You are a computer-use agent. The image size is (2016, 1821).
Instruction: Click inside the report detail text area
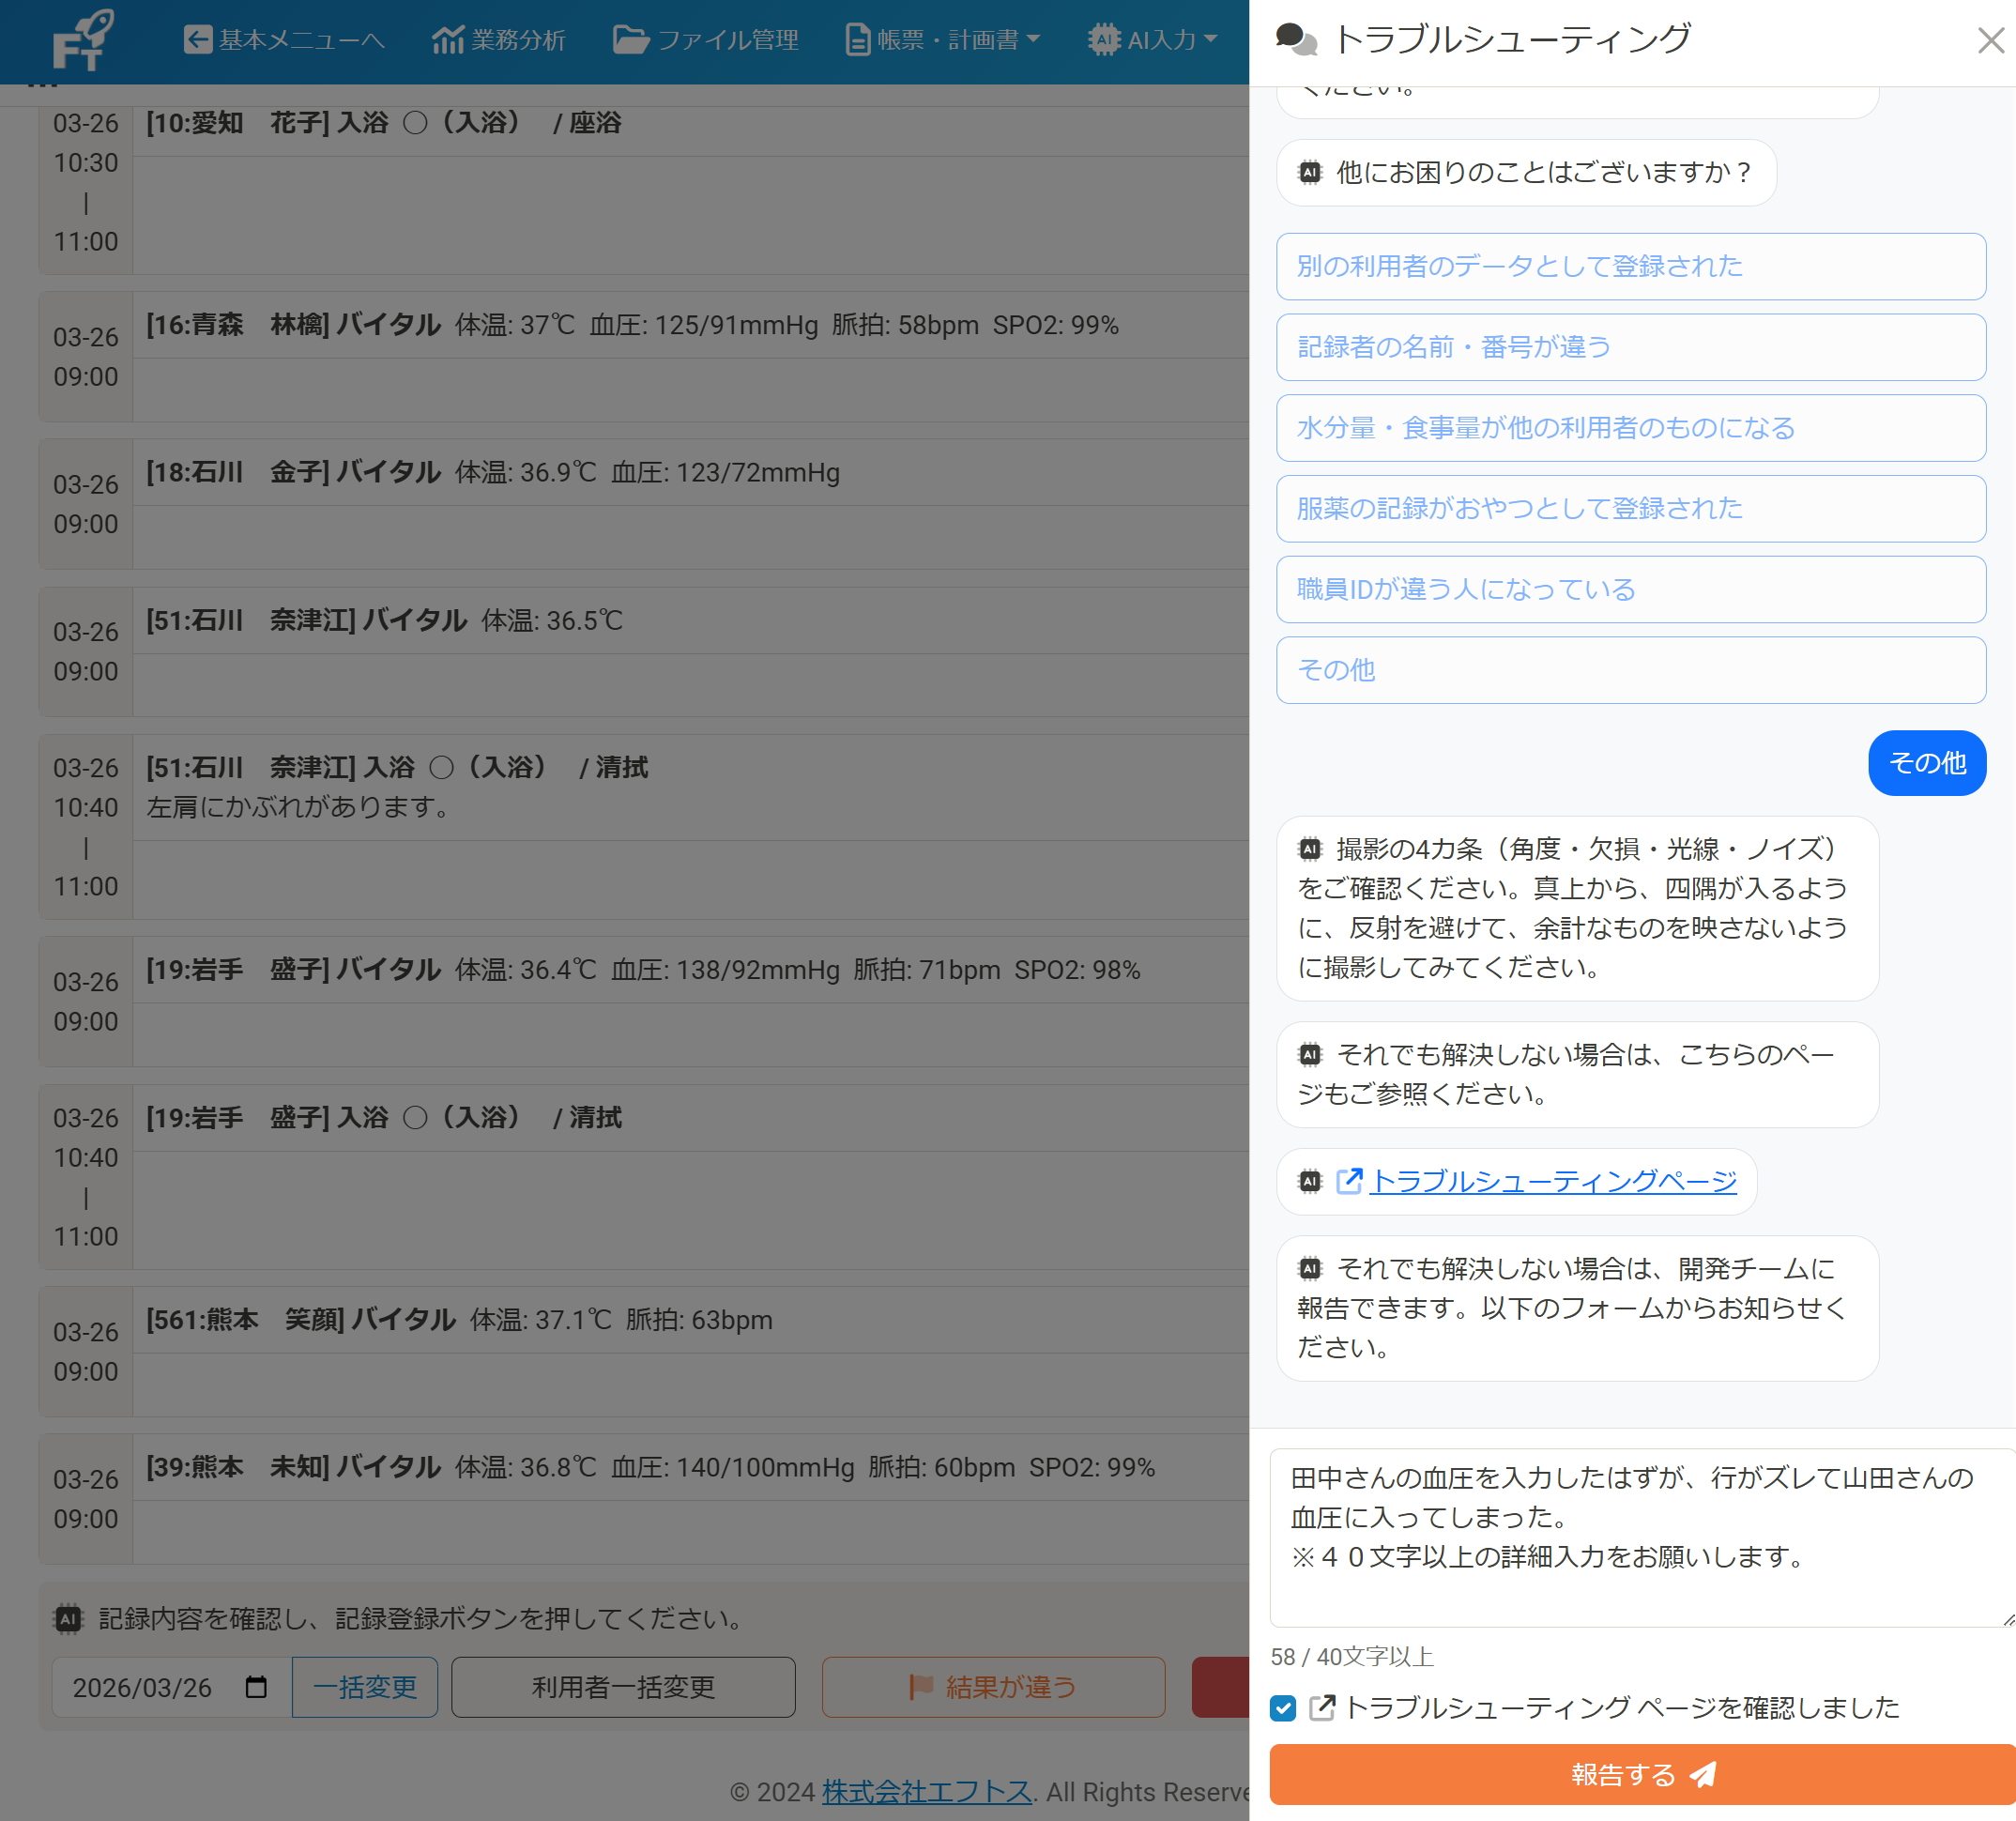click(x=1640, y=1530)
